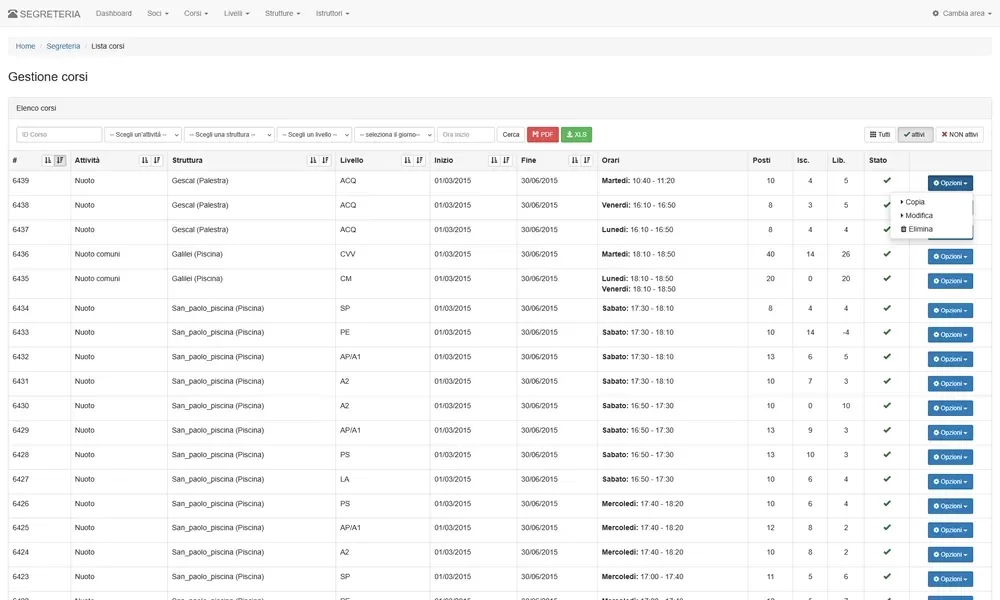Open the Strutture navigation menu
1000x600 pixels.
[x=283, y=13]
